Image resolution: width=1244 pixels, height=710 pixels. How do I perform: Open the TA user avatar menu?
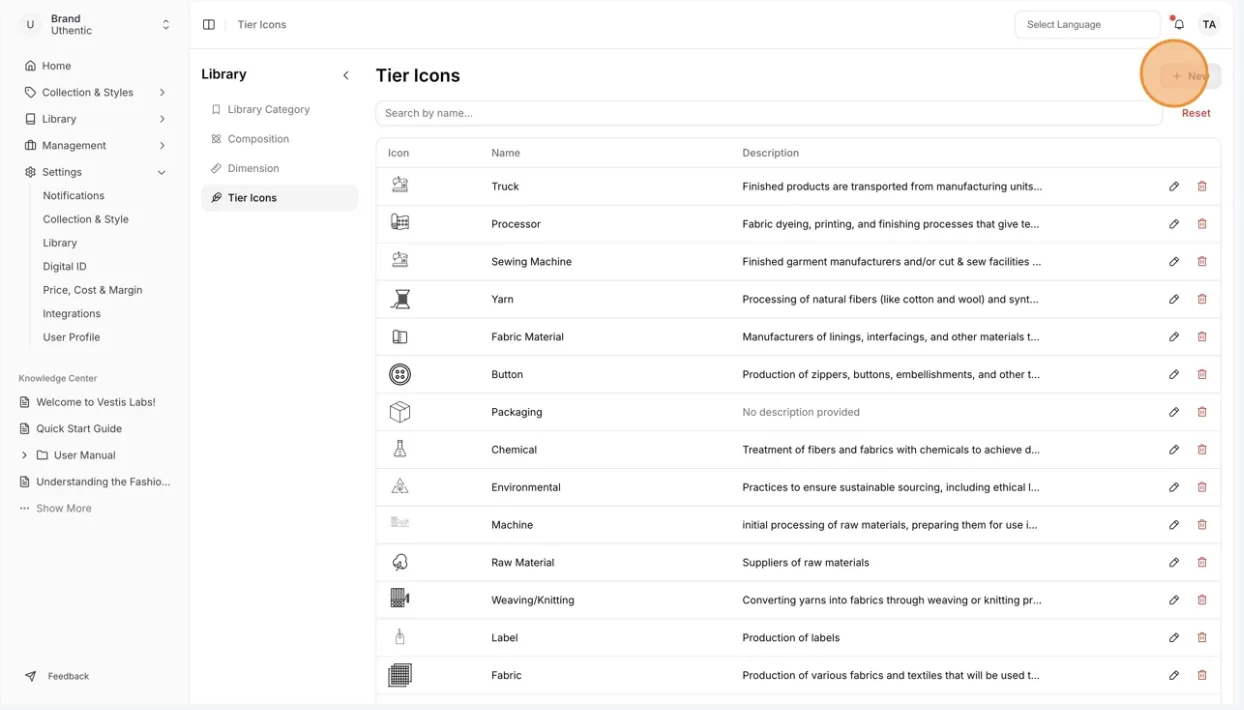(1209, 24)
